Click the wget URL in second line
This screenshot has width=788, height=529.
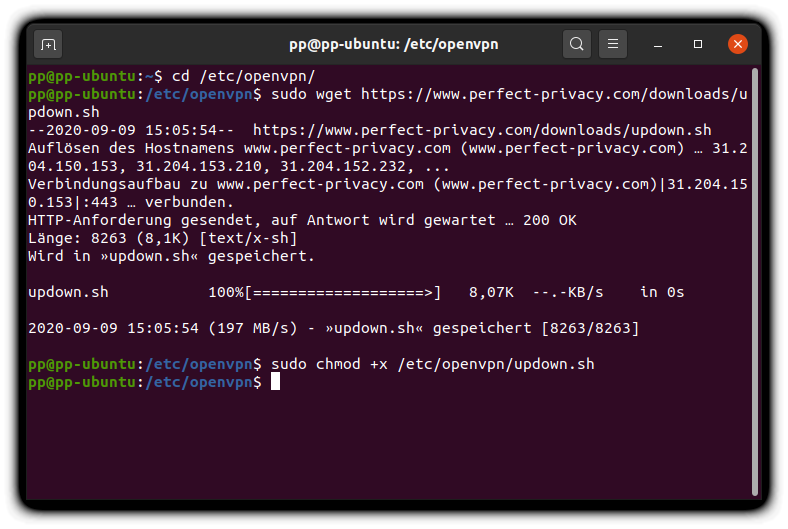point(554,94)
